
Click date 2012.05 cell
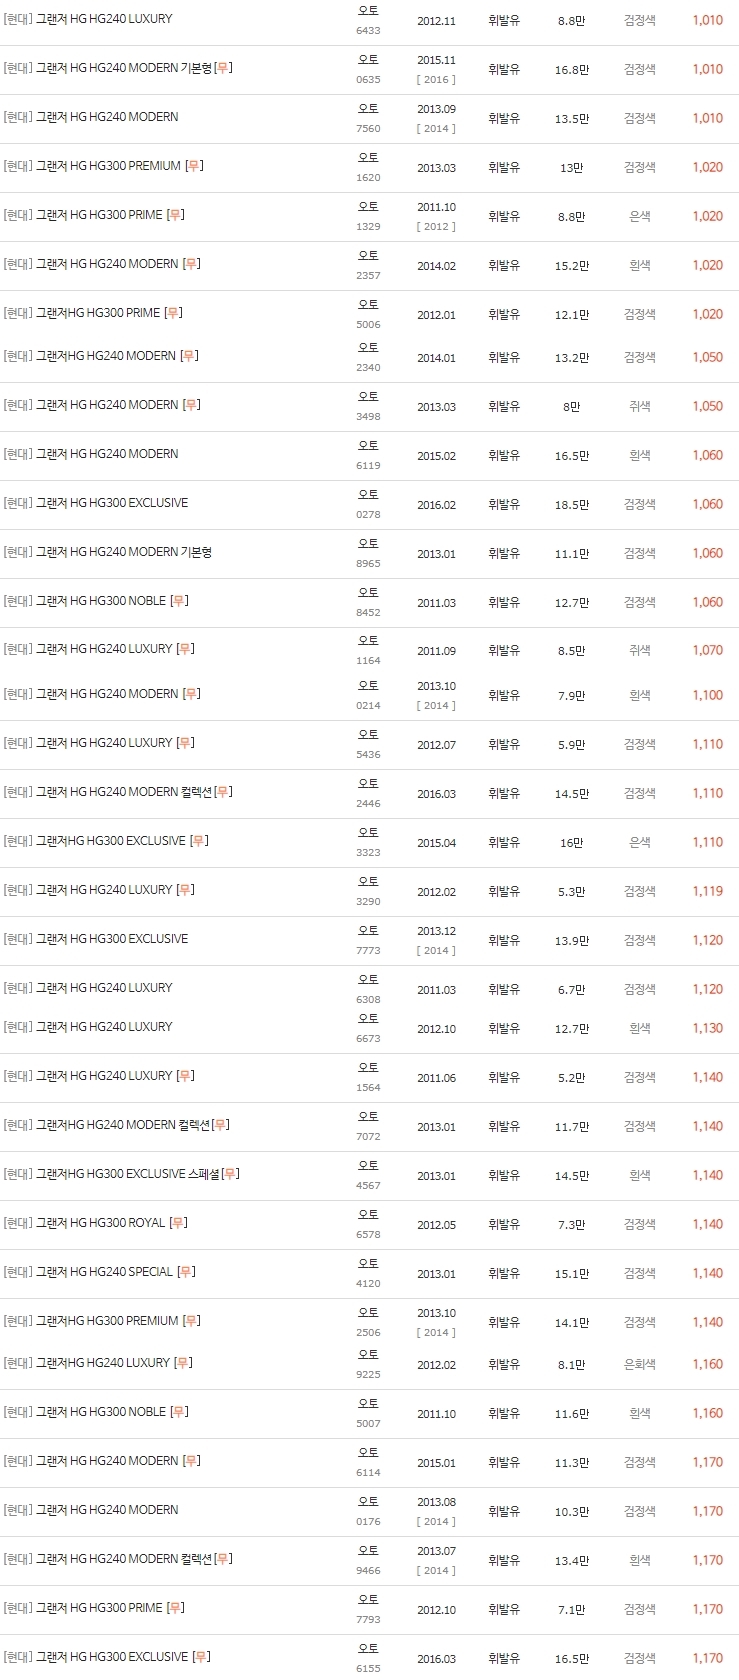coord(436,1225)
